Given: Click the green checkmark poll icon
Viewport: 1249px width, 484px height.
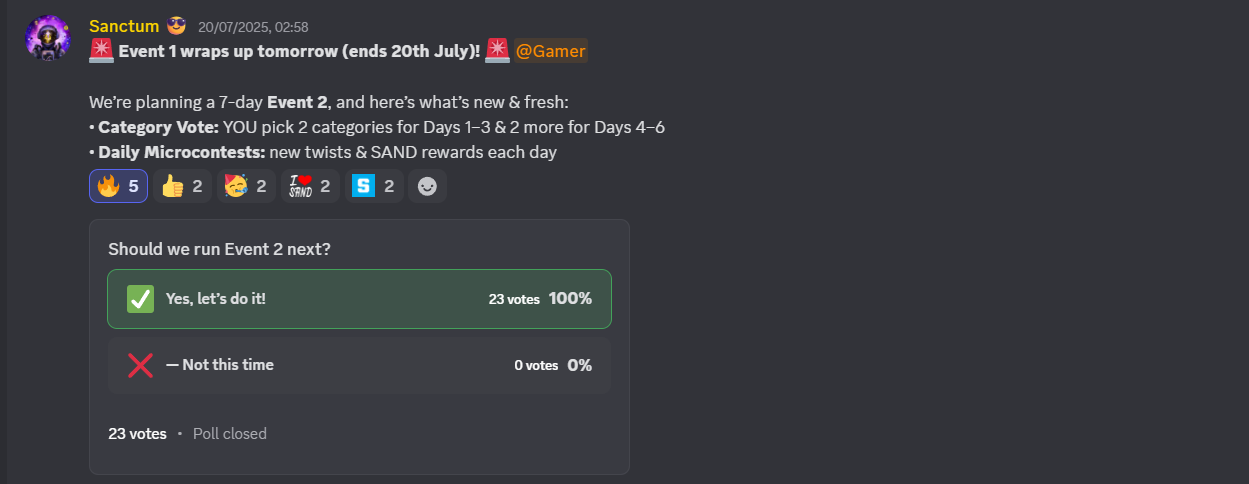Looking at the screenshot, I should point(140,299).
